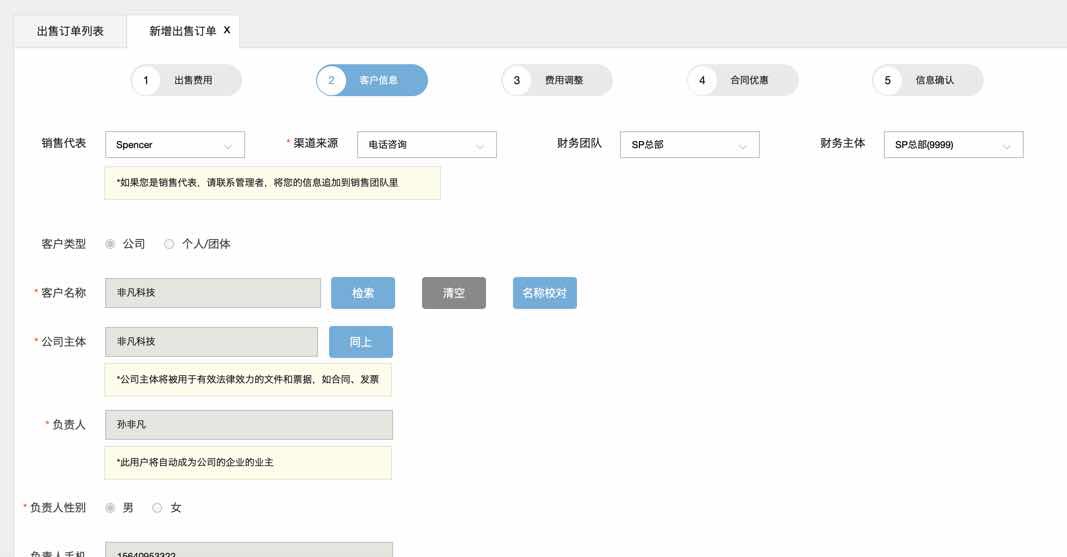Choose 个人/团体 customer type

click(x=169, y=244)
